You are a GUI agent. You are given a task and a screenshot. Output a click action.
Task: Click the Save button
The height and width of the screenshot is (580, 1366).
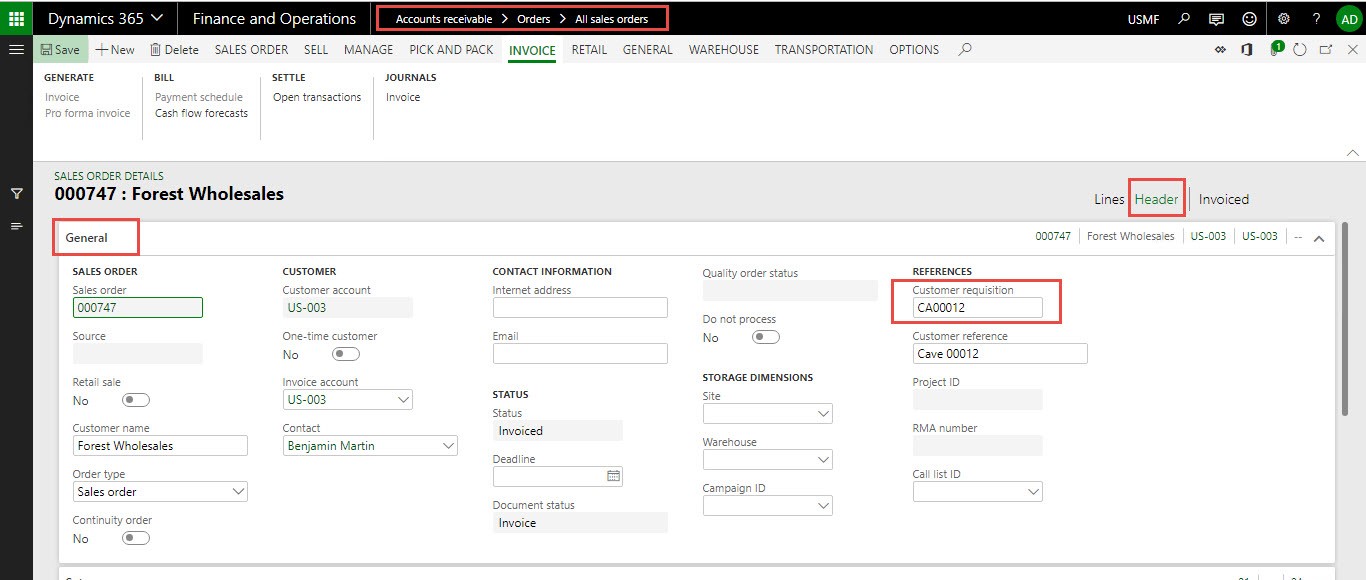[x=60, y=49]
